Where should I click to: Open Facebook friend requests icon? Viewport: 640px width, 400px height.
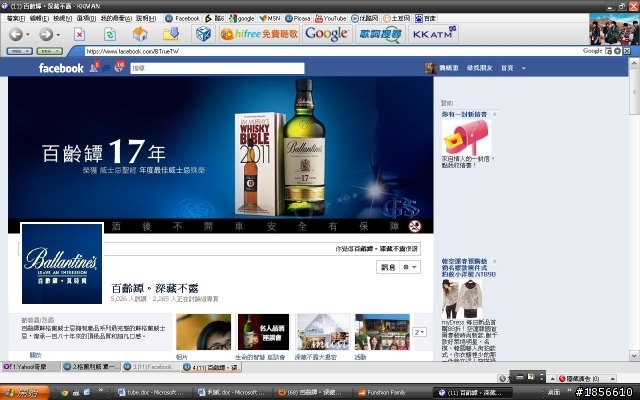[x=93, y=68]
